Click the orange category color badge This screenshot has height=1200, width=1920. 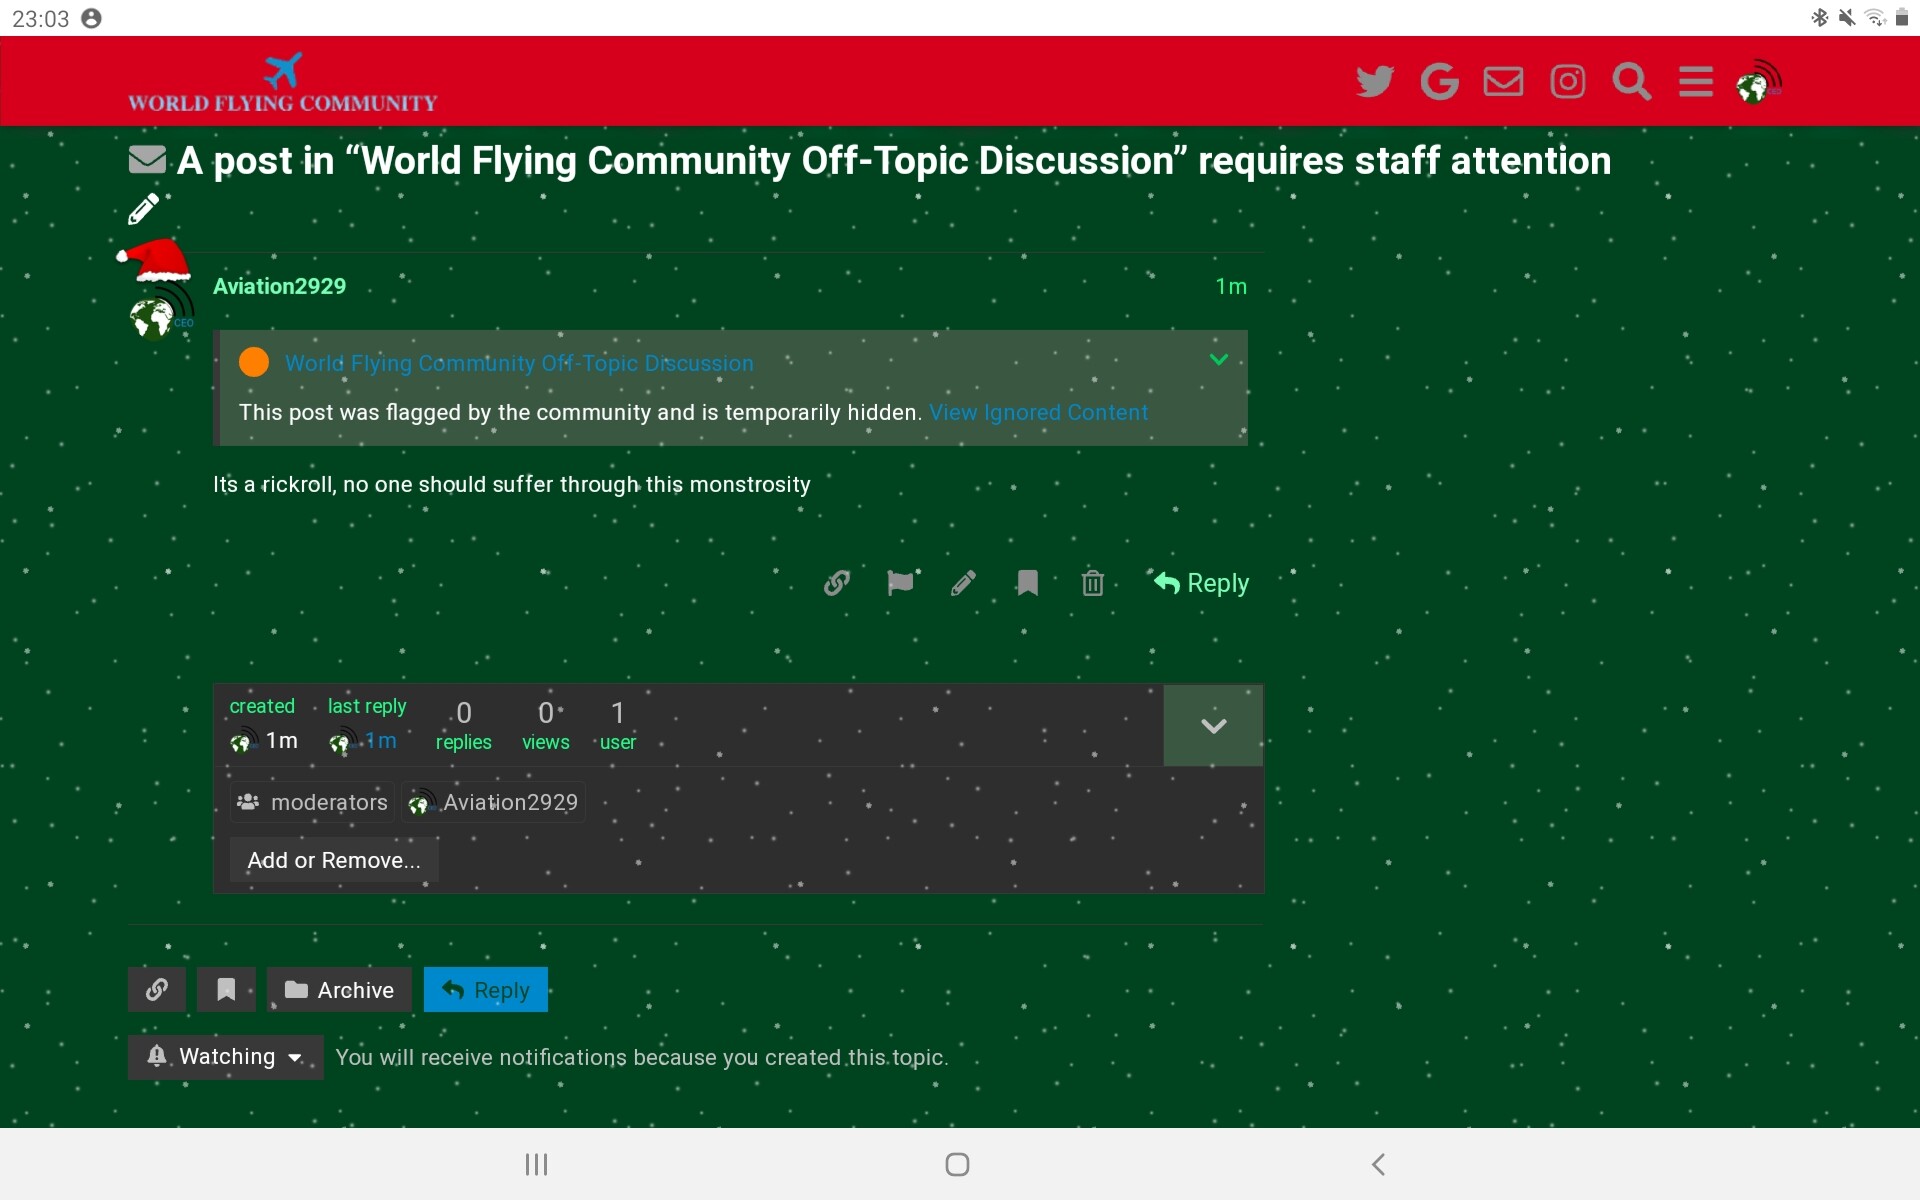coord(254,362)
